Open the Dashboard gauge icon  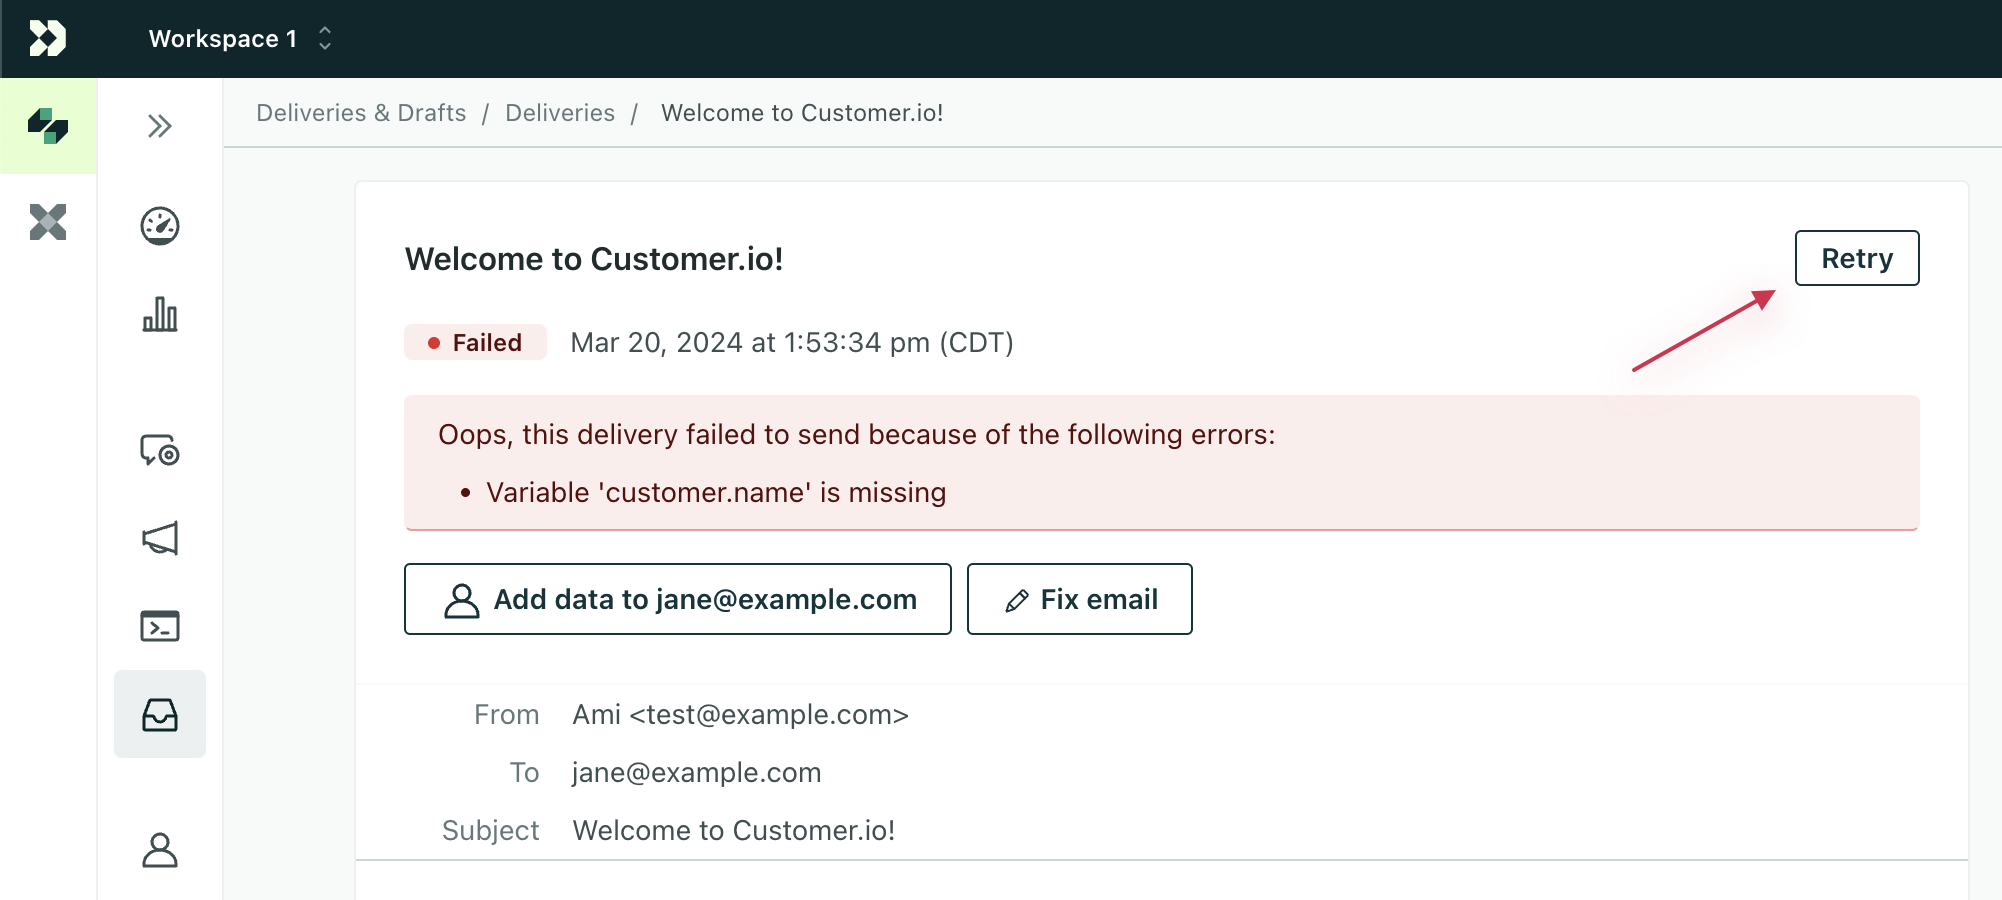point(160,226)
